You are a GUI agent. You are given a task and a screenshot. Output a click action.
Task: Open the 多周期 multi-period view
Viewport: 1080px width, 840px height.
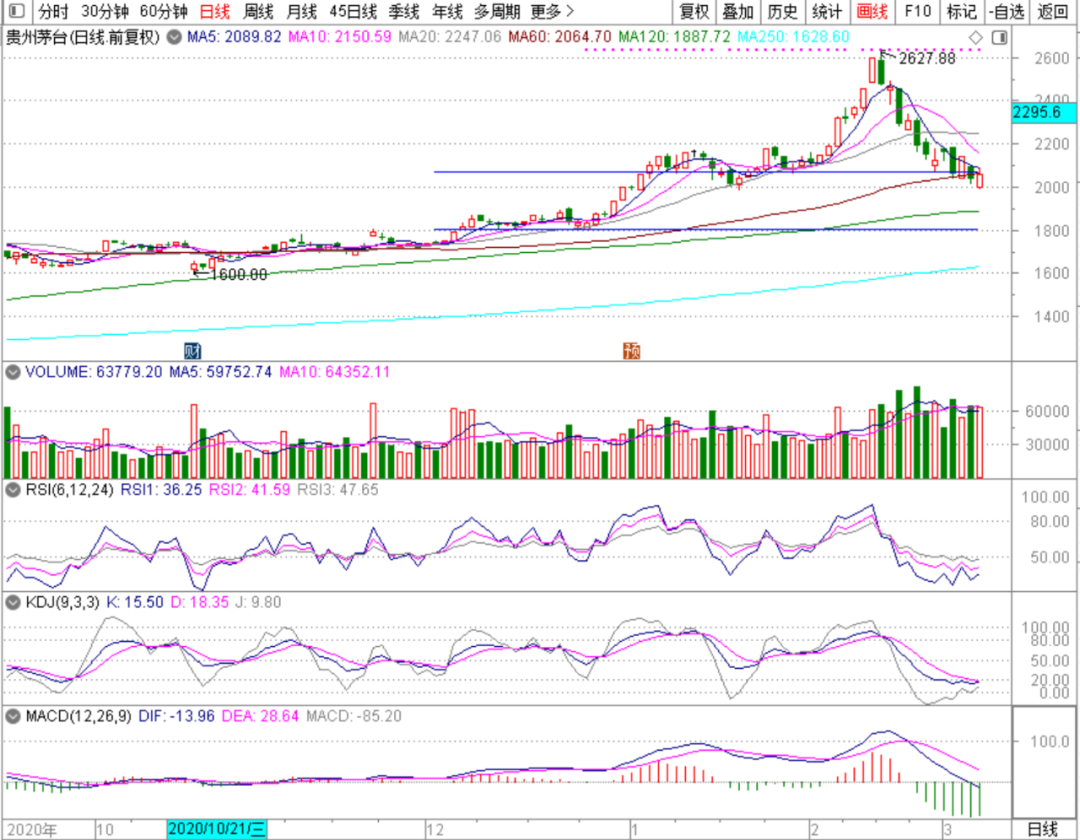point(497,12)
